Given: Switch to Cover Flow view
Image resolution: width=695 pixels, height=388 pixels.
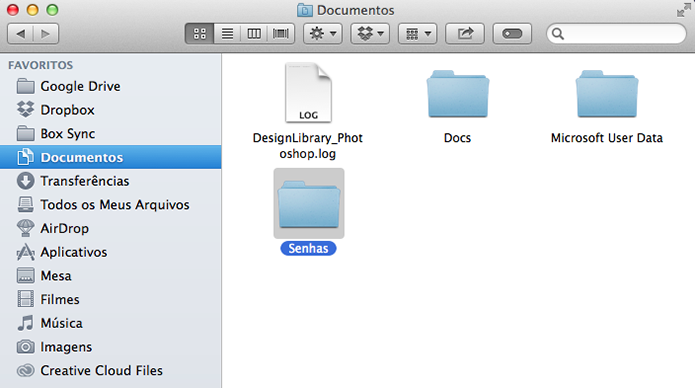Looking at the screenshot, I should pos(281,34).
